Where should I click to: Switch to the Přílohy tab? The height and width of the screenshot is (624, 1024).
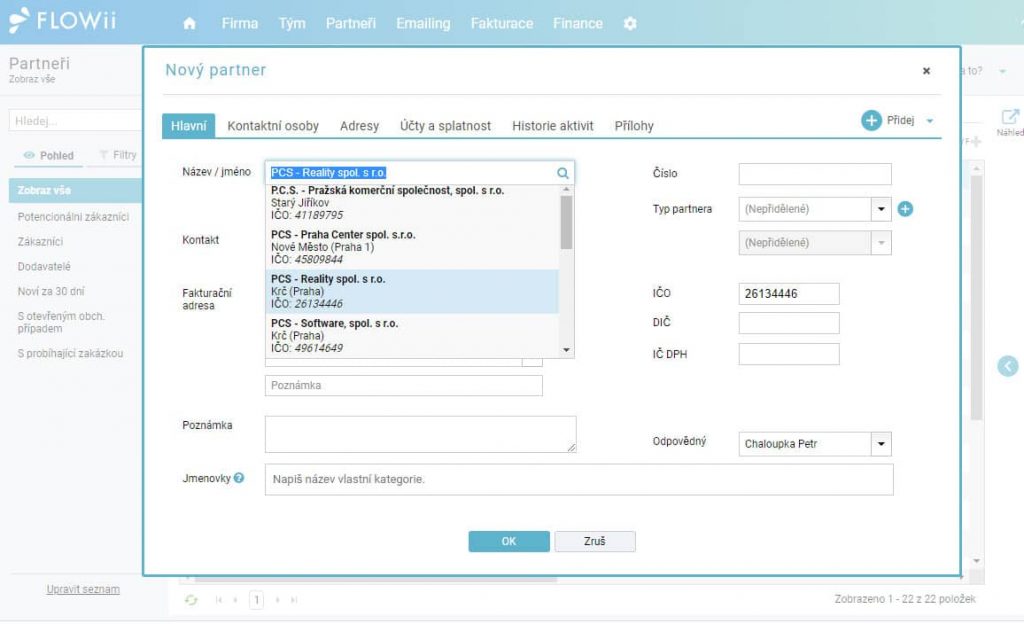point(634,126)
